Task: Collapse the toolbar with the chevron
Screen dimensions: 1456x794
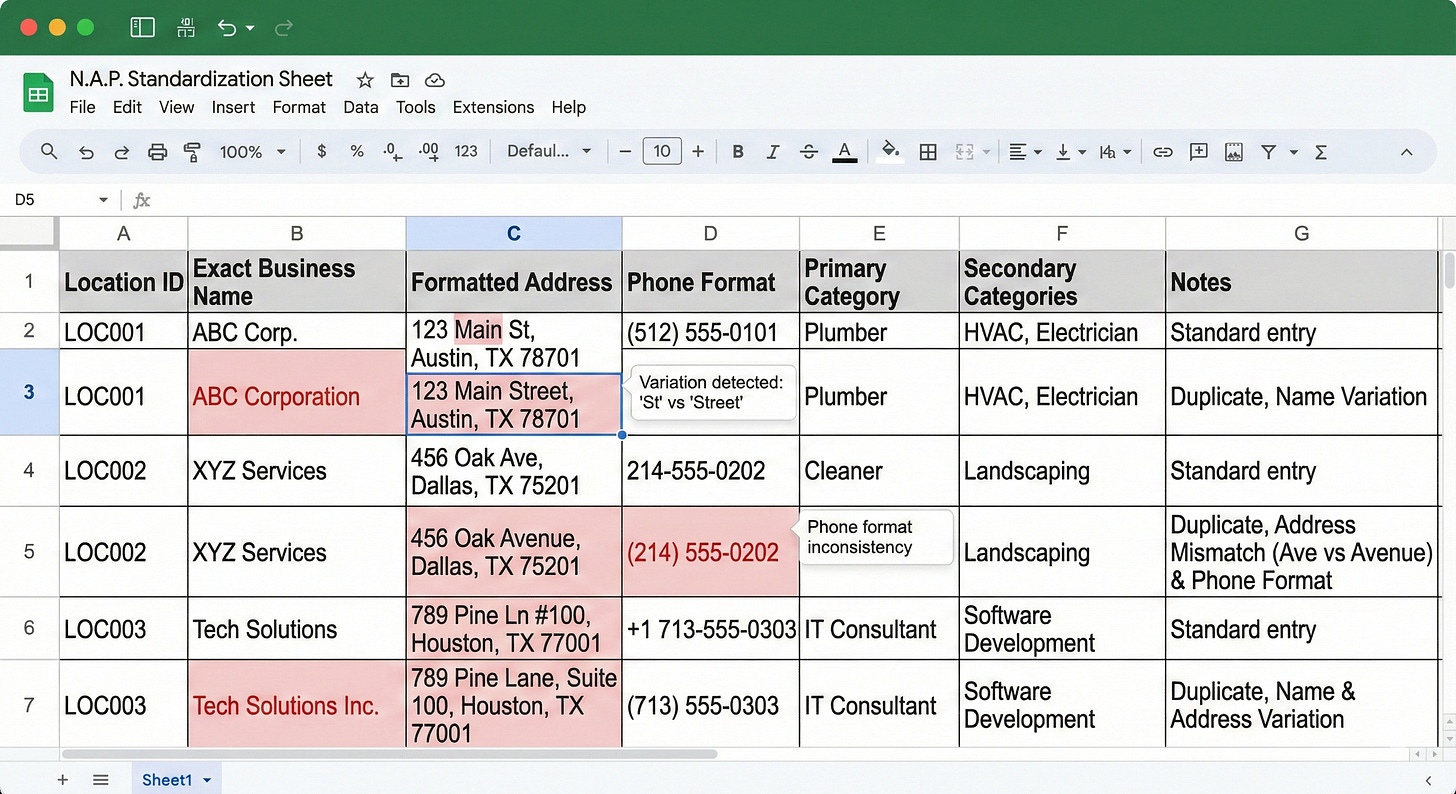Action: [1406, 151]
